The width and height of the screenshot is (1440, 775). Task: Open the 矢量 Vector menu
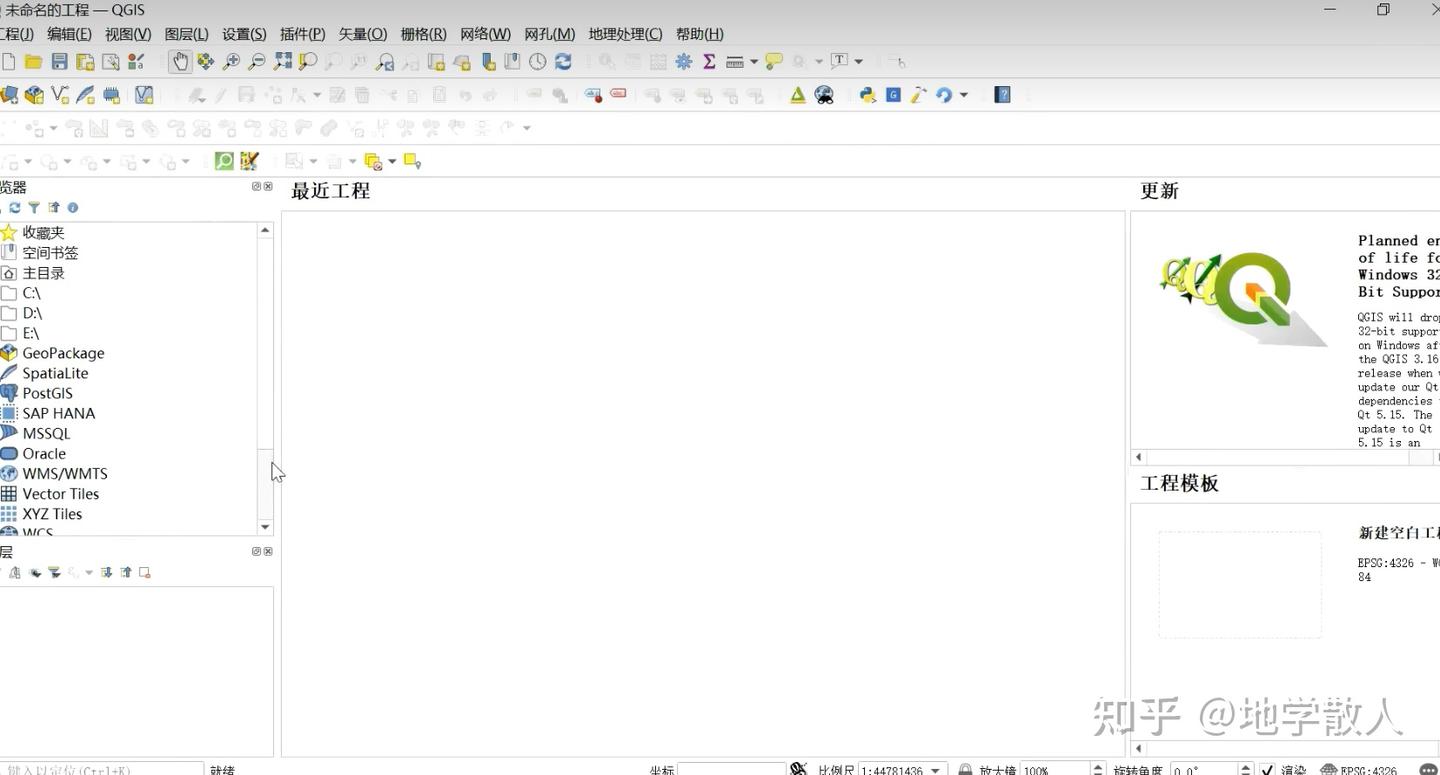362,33
